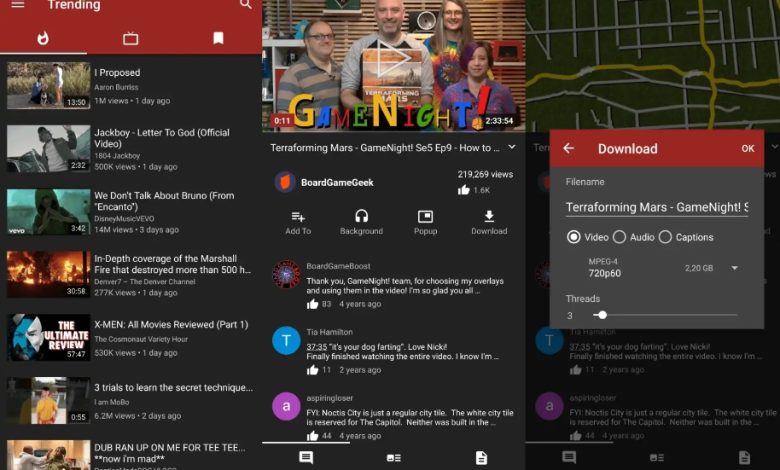Open aspiringloser's avatar
The height and width of the screenshot is (470, 780).
[286, 406]
